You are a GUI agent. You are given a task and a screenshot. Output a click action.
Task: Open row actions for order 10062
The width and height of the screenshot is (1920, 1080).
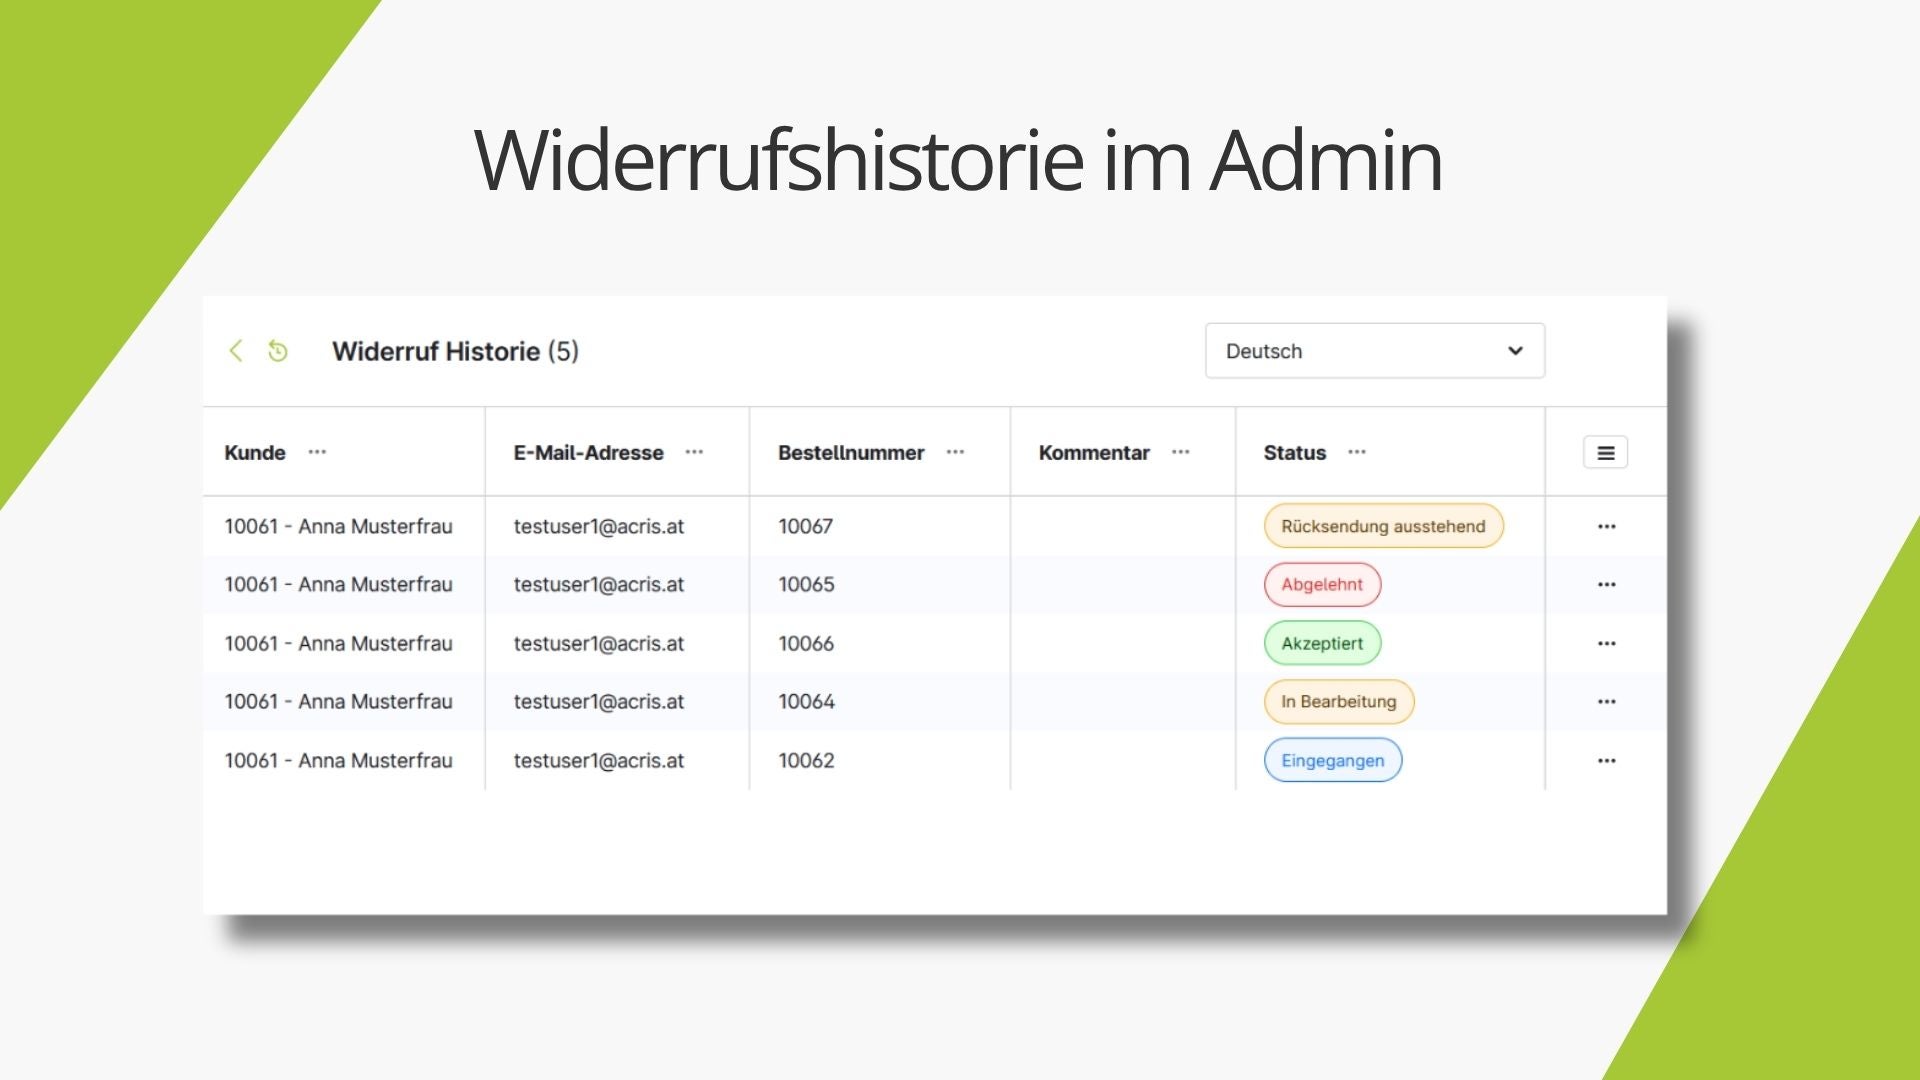[x=1607, y=761]
